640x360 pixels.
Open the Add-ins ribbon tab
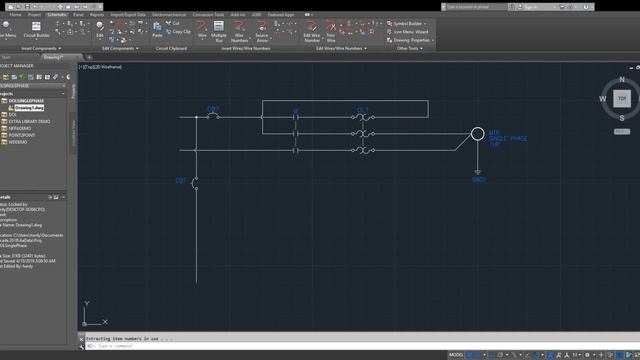point(238,15)
